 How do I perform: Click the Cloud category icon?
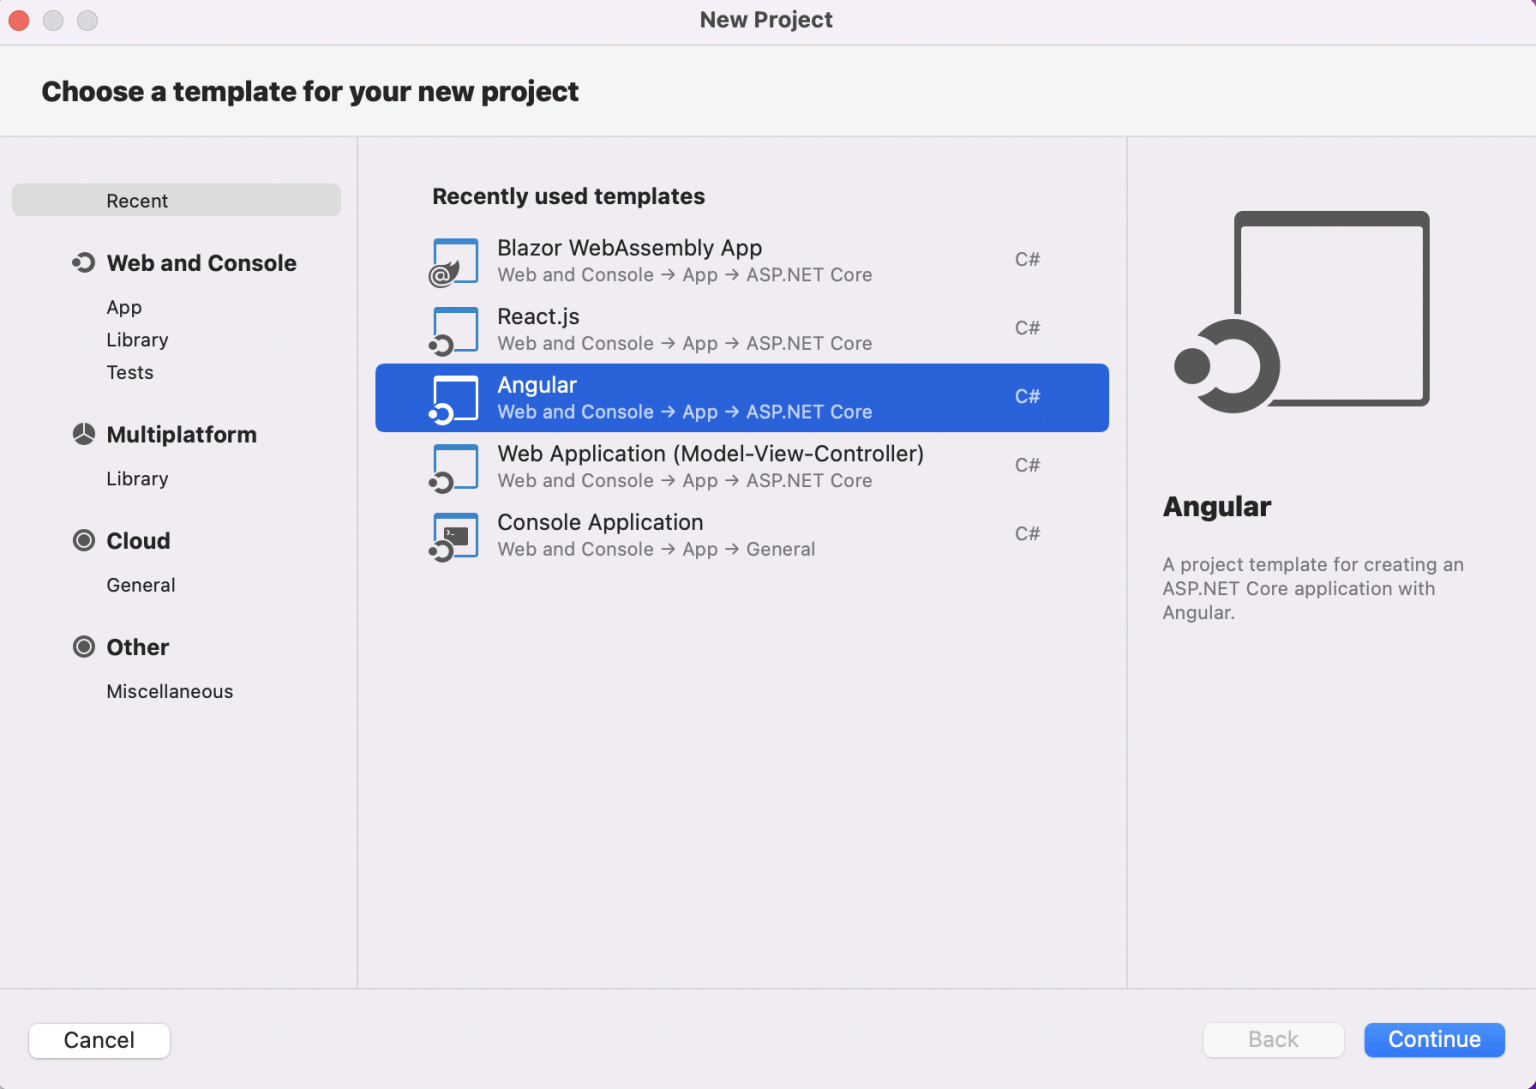(84, 541)
